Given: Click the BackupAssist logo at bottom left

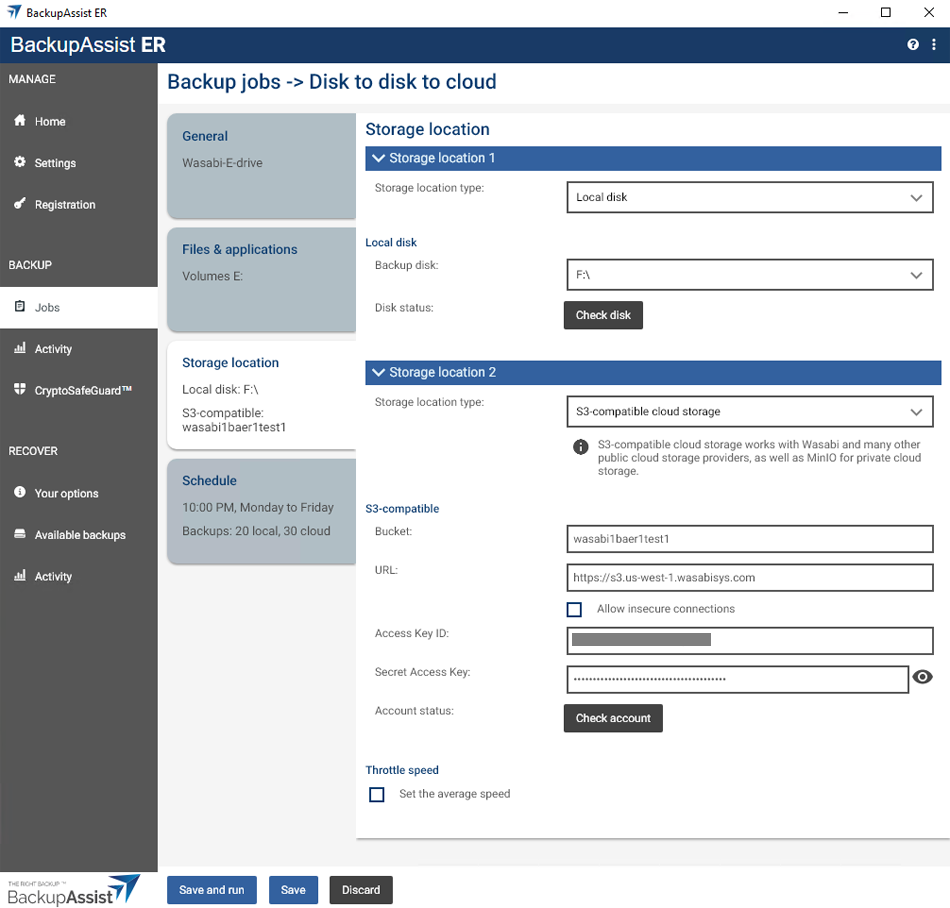Looking at the screenshot, I should (73, 890).
